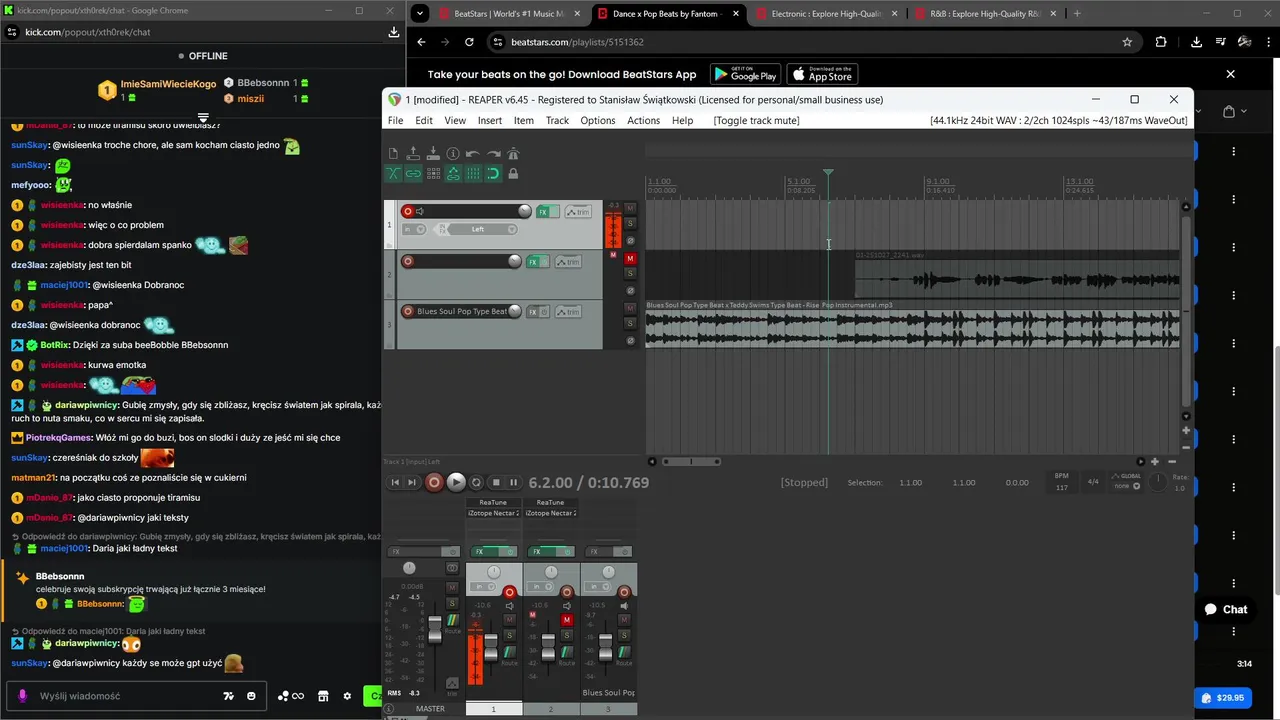This screenshot has width=1280, height=720.
Task: Open File menu in REAPER
Action: (x=395, y=120)
